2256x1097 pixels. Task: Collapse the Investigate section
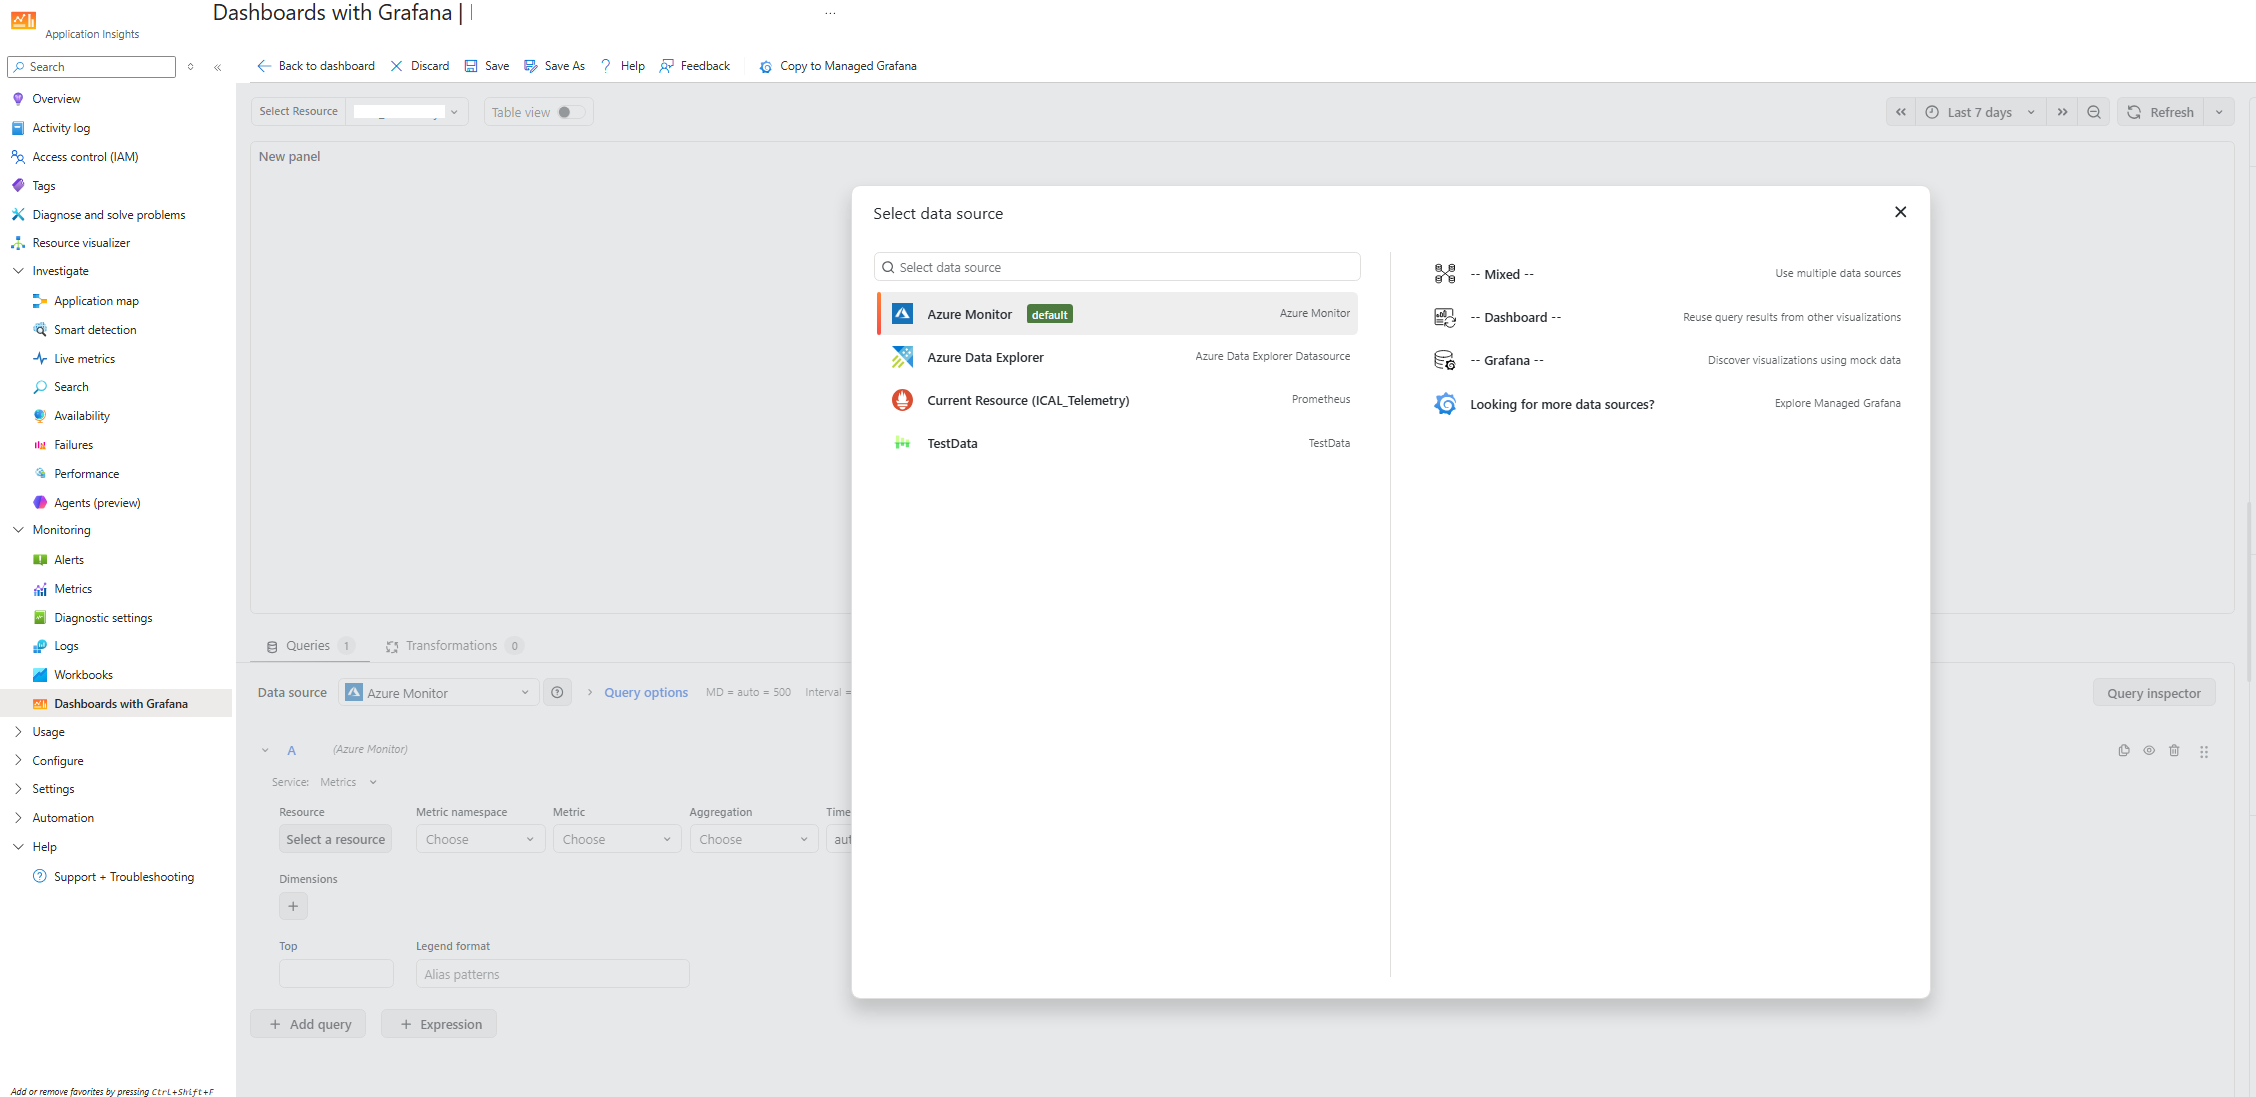18,271
